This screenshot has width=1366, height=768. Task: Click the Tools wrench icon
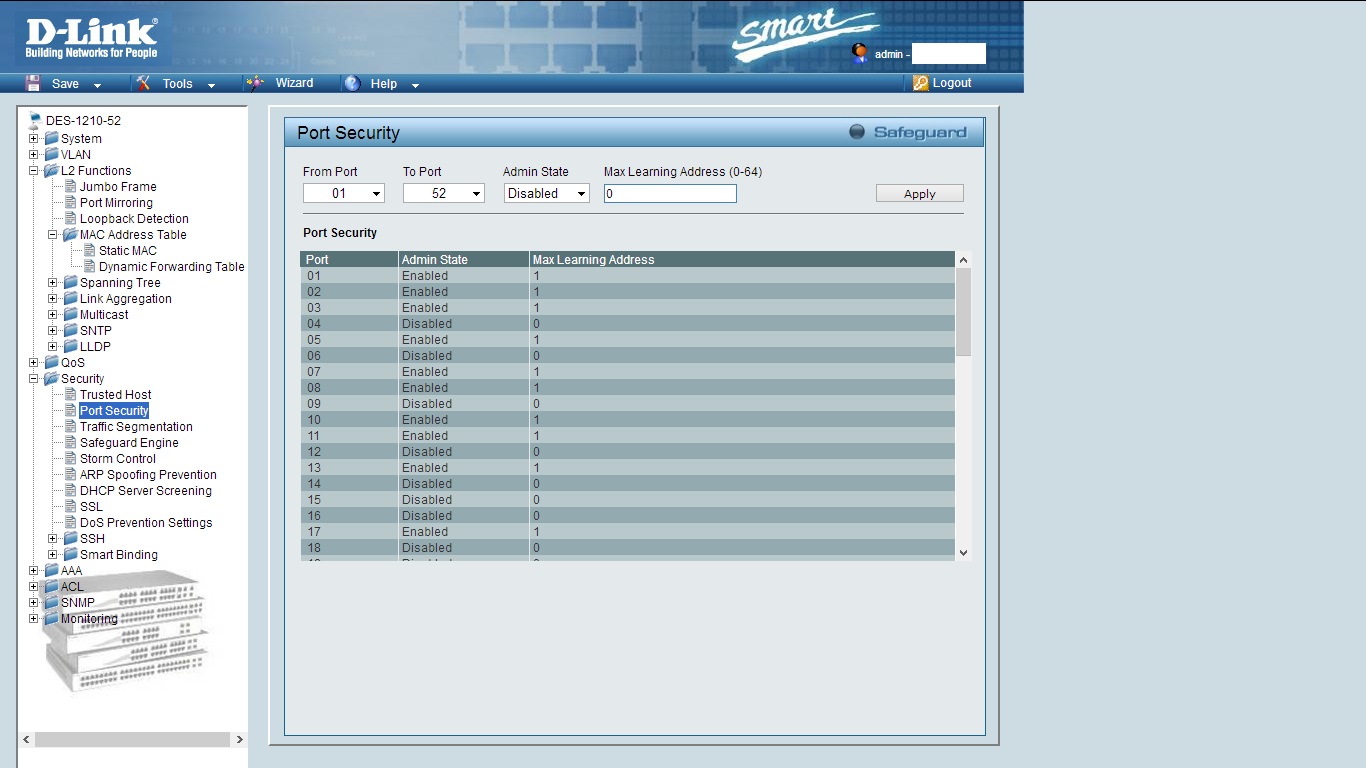pyautogui.click(x=144, y=83)
